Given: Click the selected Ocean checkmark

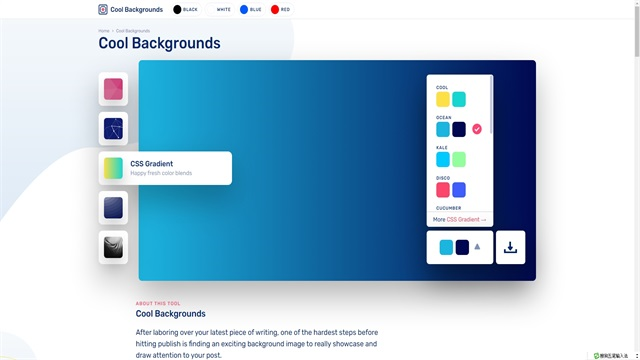Looking at the screenshot, I should (477, 129).
